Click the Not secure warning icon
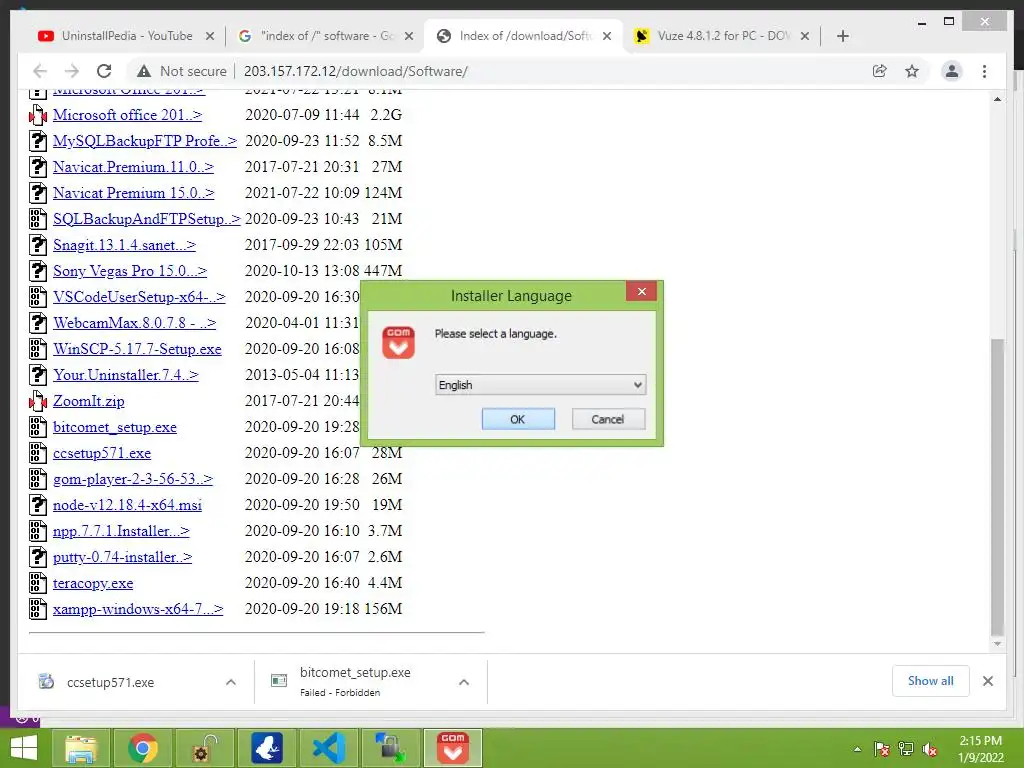This screenshot has width=1024, height=768. 144,71
